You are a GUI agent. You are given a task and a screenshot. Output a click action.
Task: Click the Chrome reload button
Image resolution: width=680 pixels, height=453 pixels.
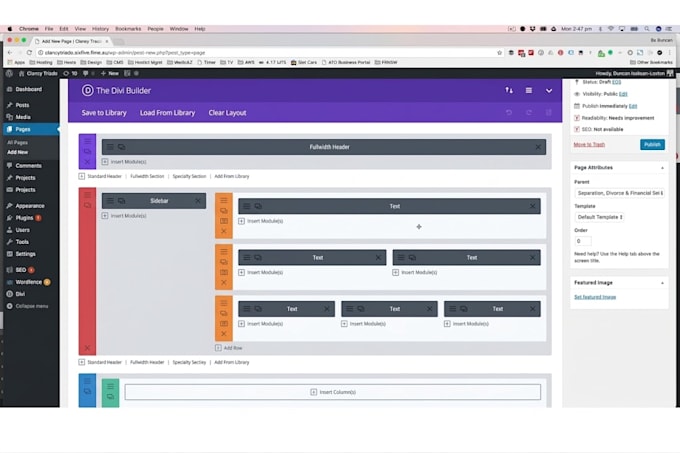point(29,52)
